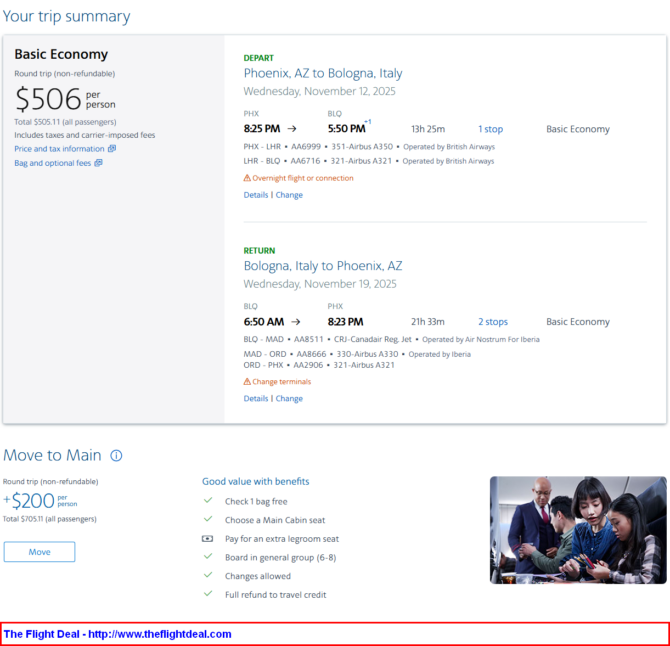This screenshot has width=670, height=646.
Task: Click the checkmark icon beside Check 1 bag free
Action: click(208, 501)
